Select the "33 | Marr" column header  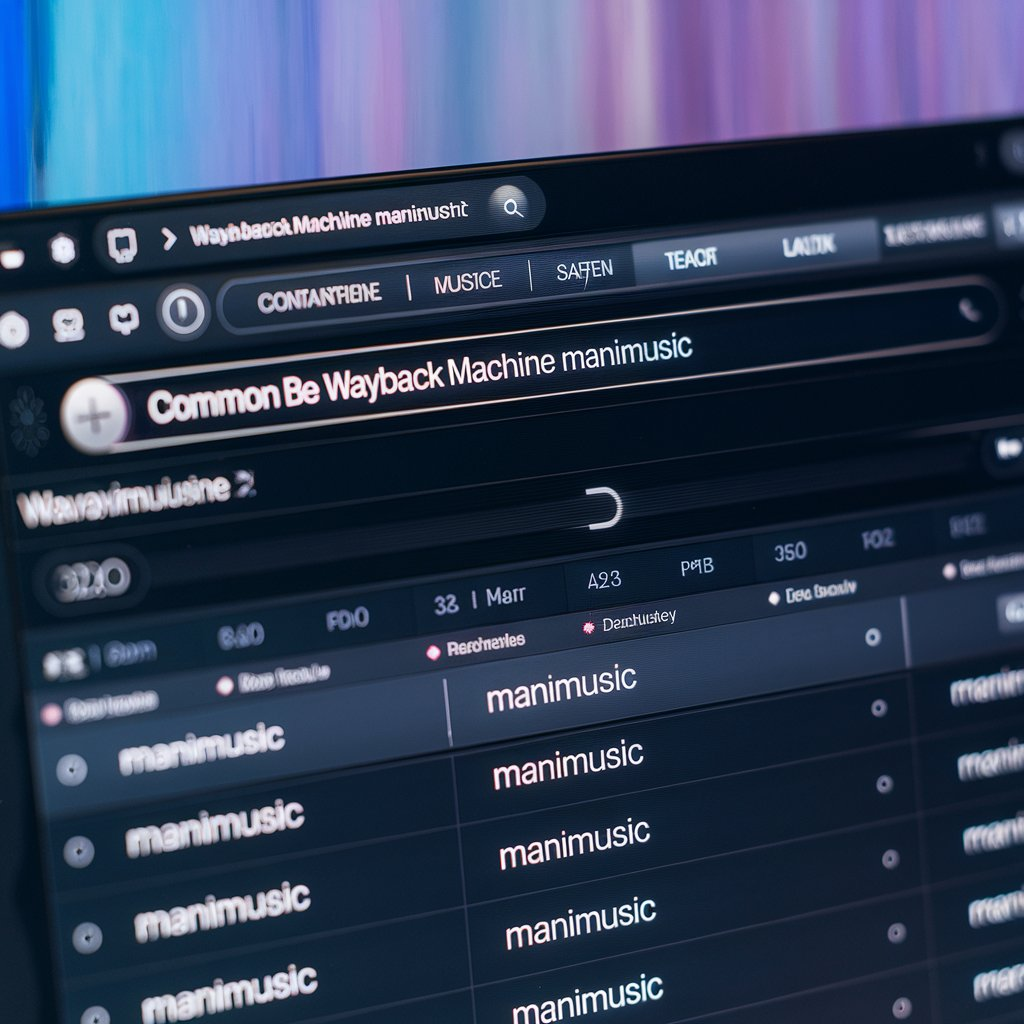(479, 600)
